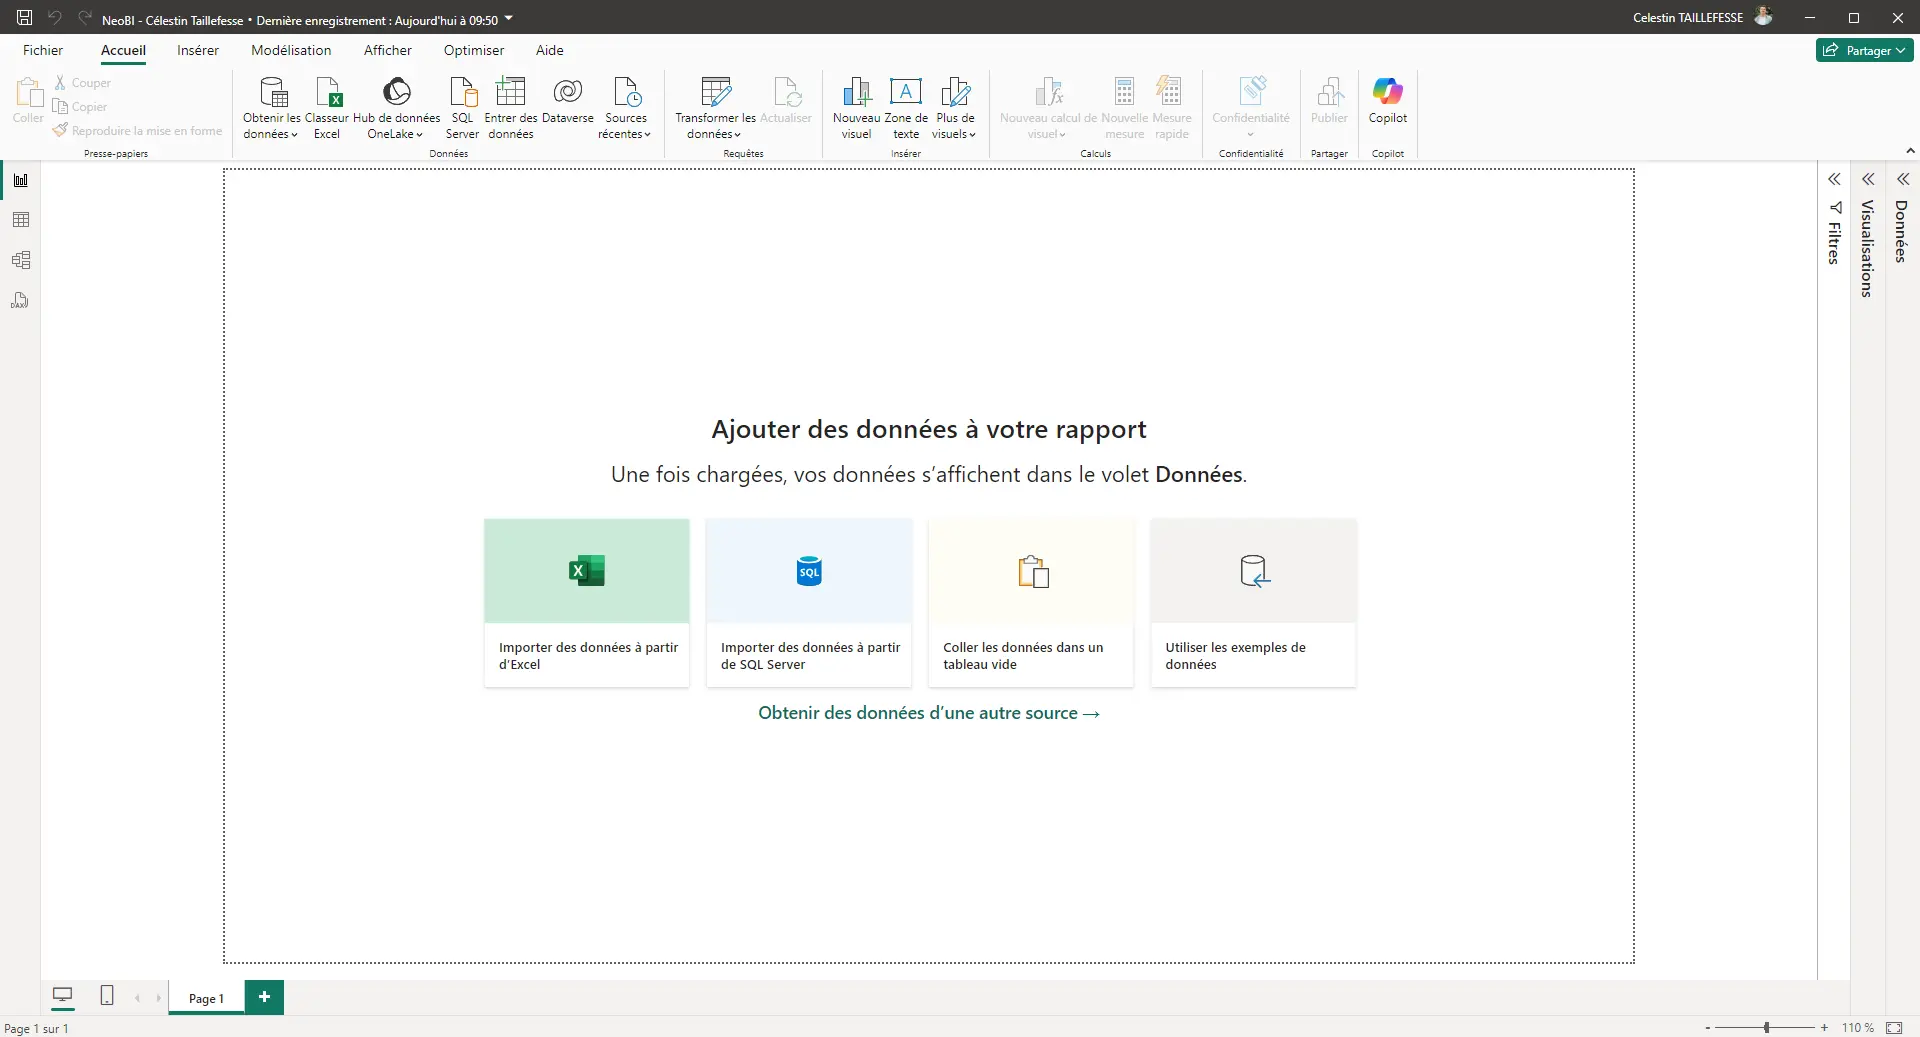Add a Zone de texte

(906, 108)
